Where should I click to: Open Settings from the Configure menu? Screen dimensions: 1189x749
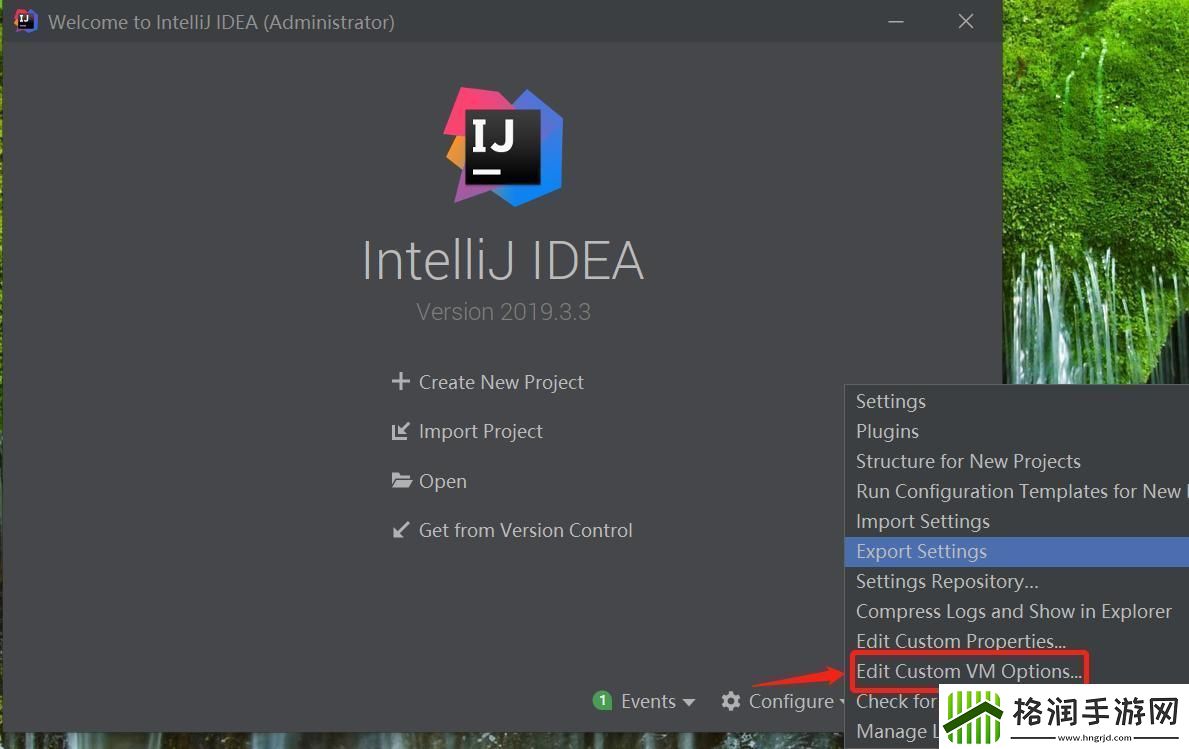click(x=890, y=401)
